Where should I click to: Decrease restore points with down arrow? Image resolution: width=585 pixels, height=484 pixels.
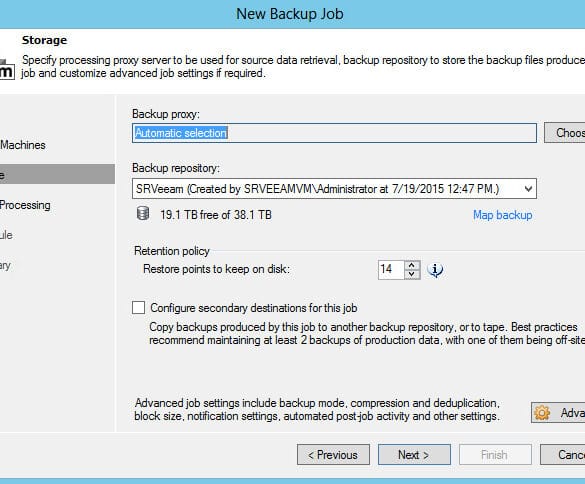tap(412, 274)
